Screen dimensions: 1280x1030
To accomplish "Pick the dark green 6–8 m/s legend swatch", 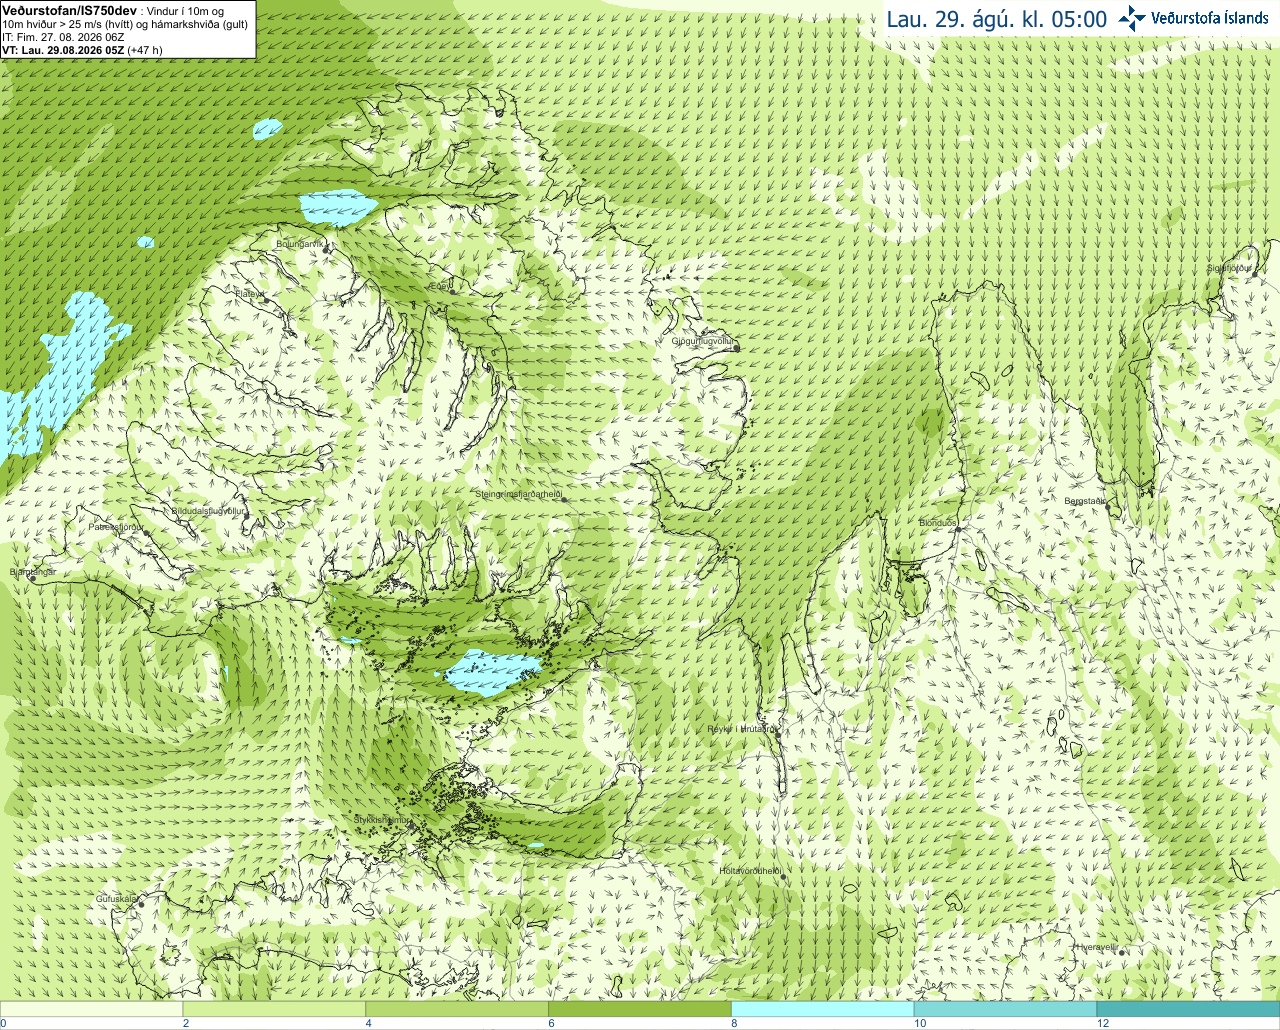I will tap(640, 1009).
